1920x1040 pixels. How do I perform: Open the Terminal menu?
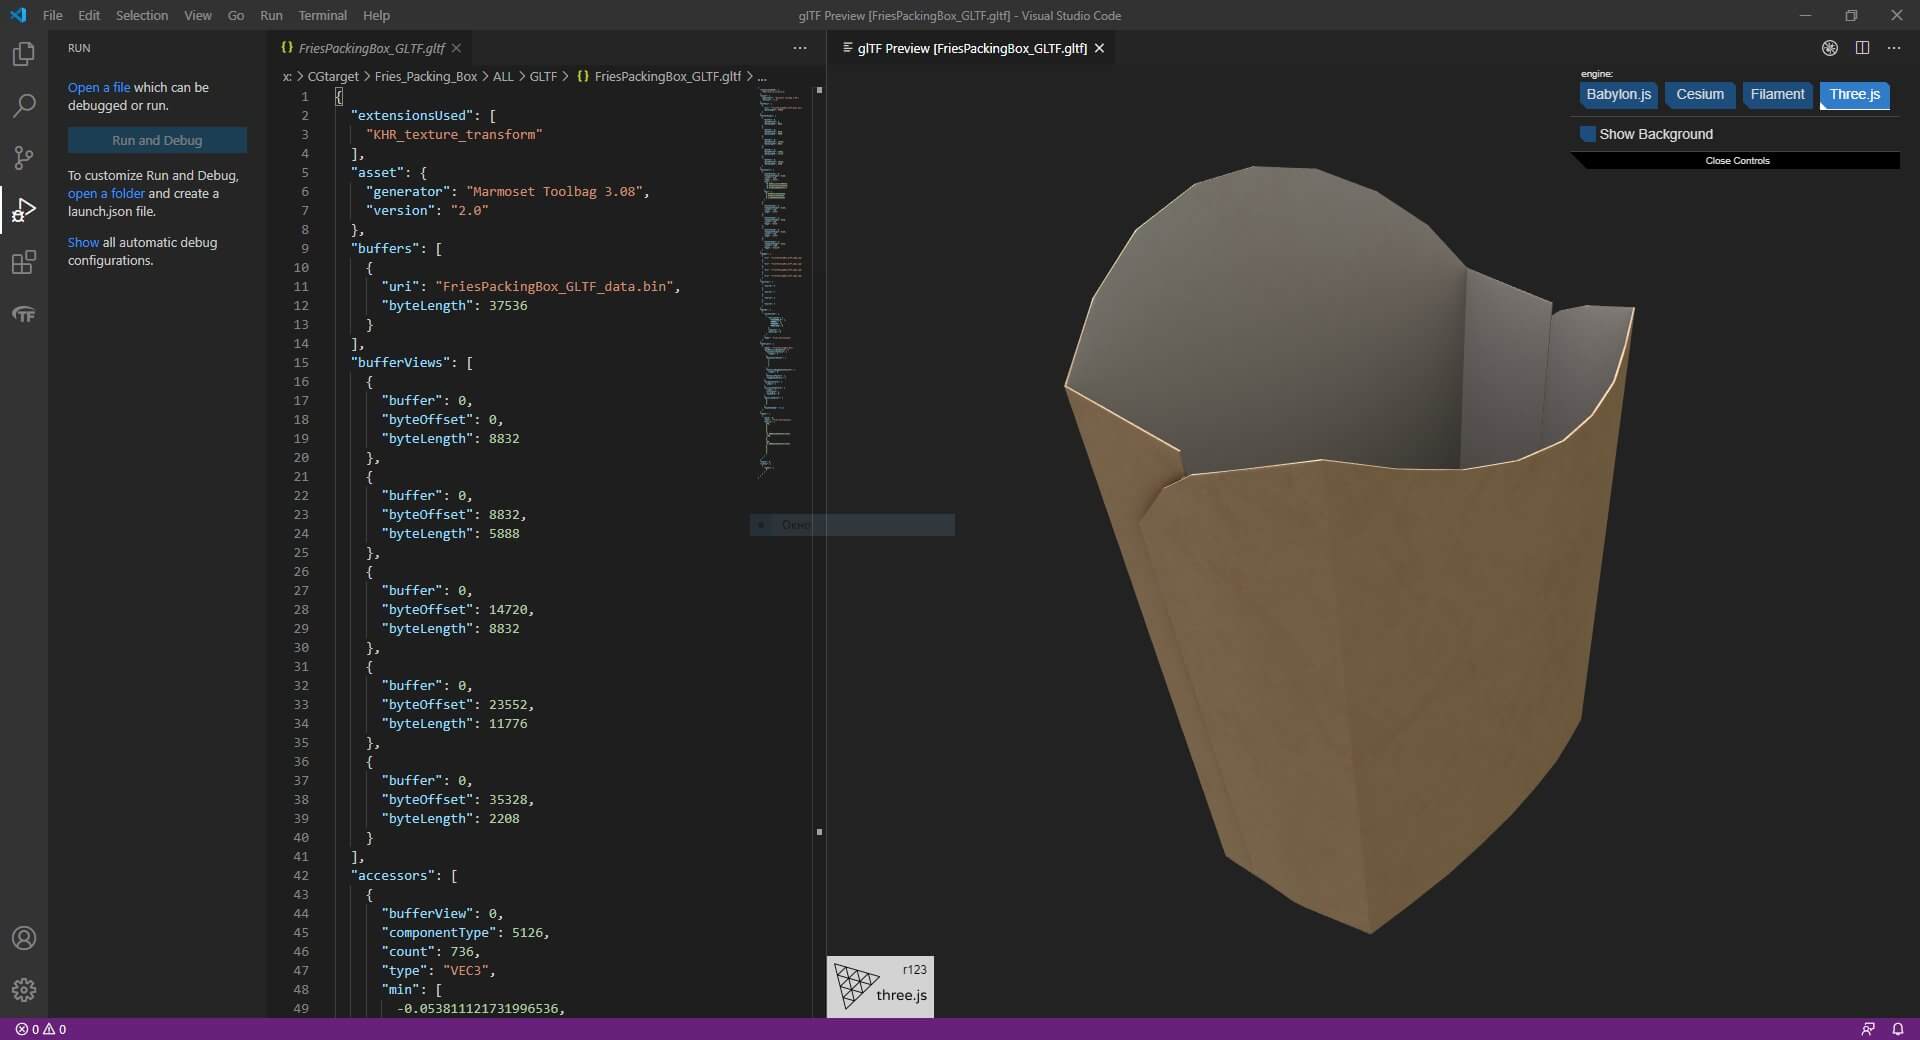(x=322, y=15)
